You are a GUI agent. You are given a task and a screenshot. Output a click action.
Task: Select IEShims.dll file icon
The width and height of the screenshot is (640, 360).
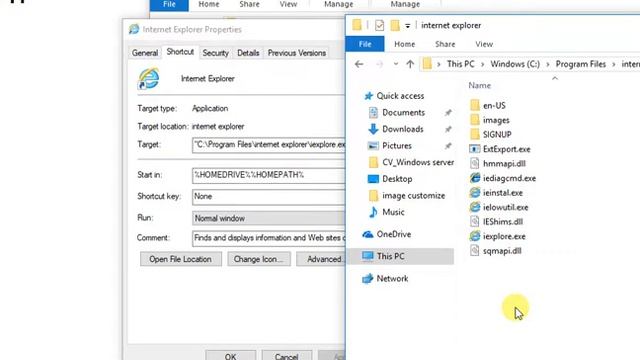(x=475, y=222)
